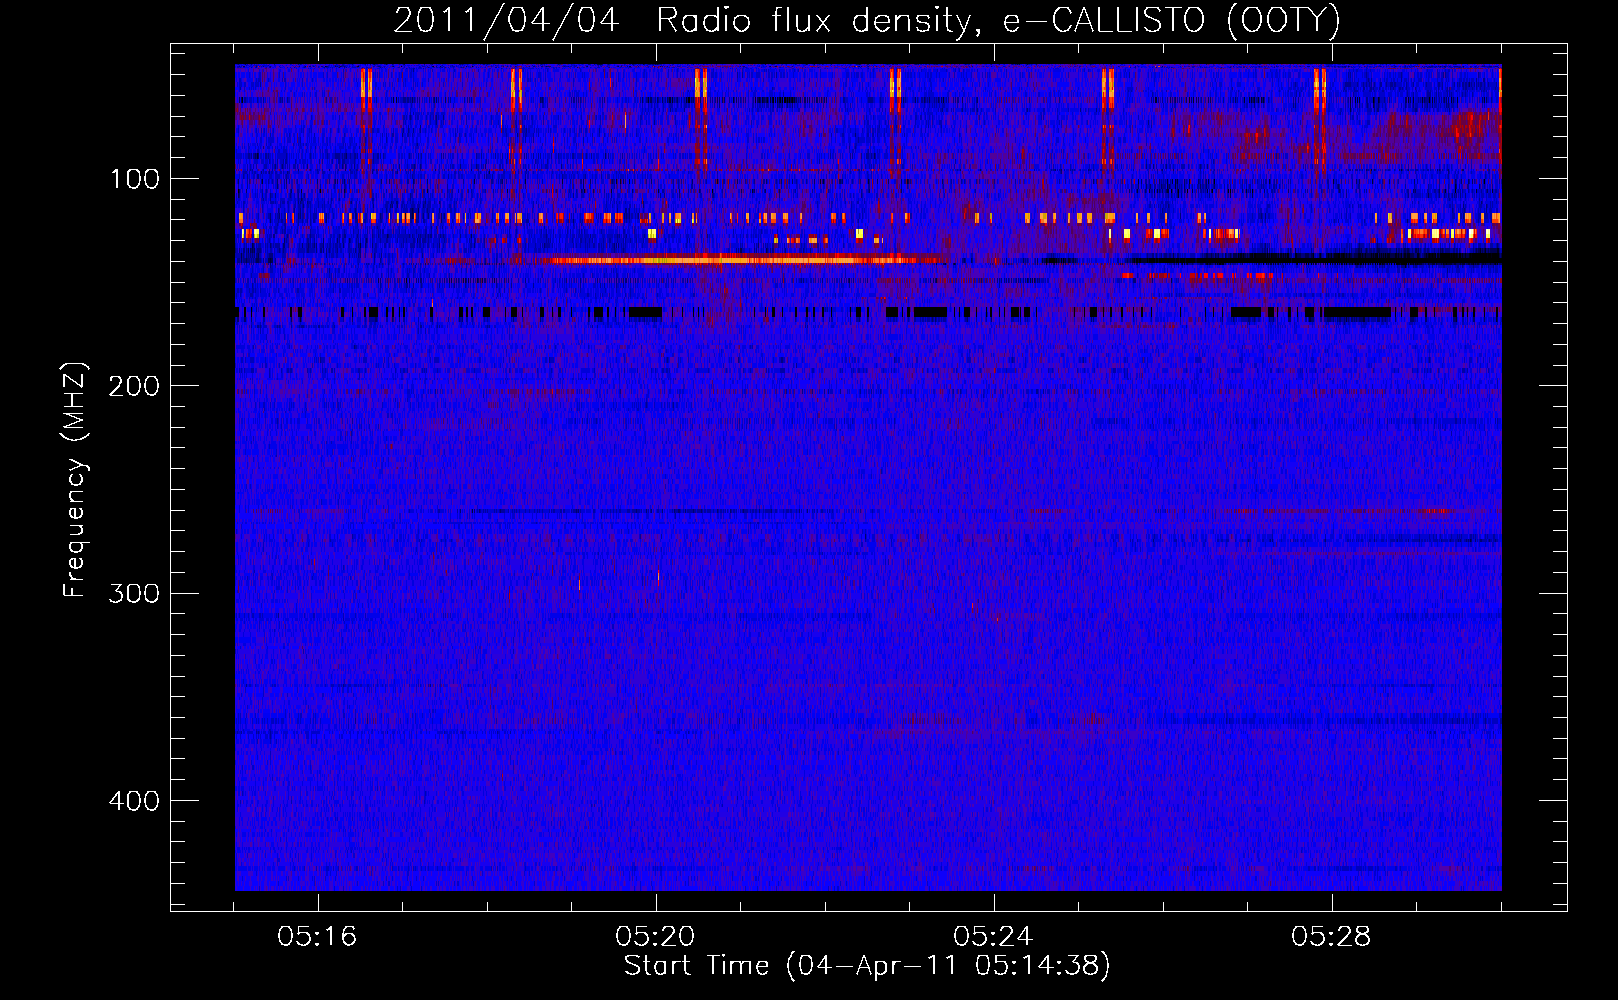
Task: Click the black dashed line near 165 MHz
Action: pyautogui.click(x=867, y=313)
